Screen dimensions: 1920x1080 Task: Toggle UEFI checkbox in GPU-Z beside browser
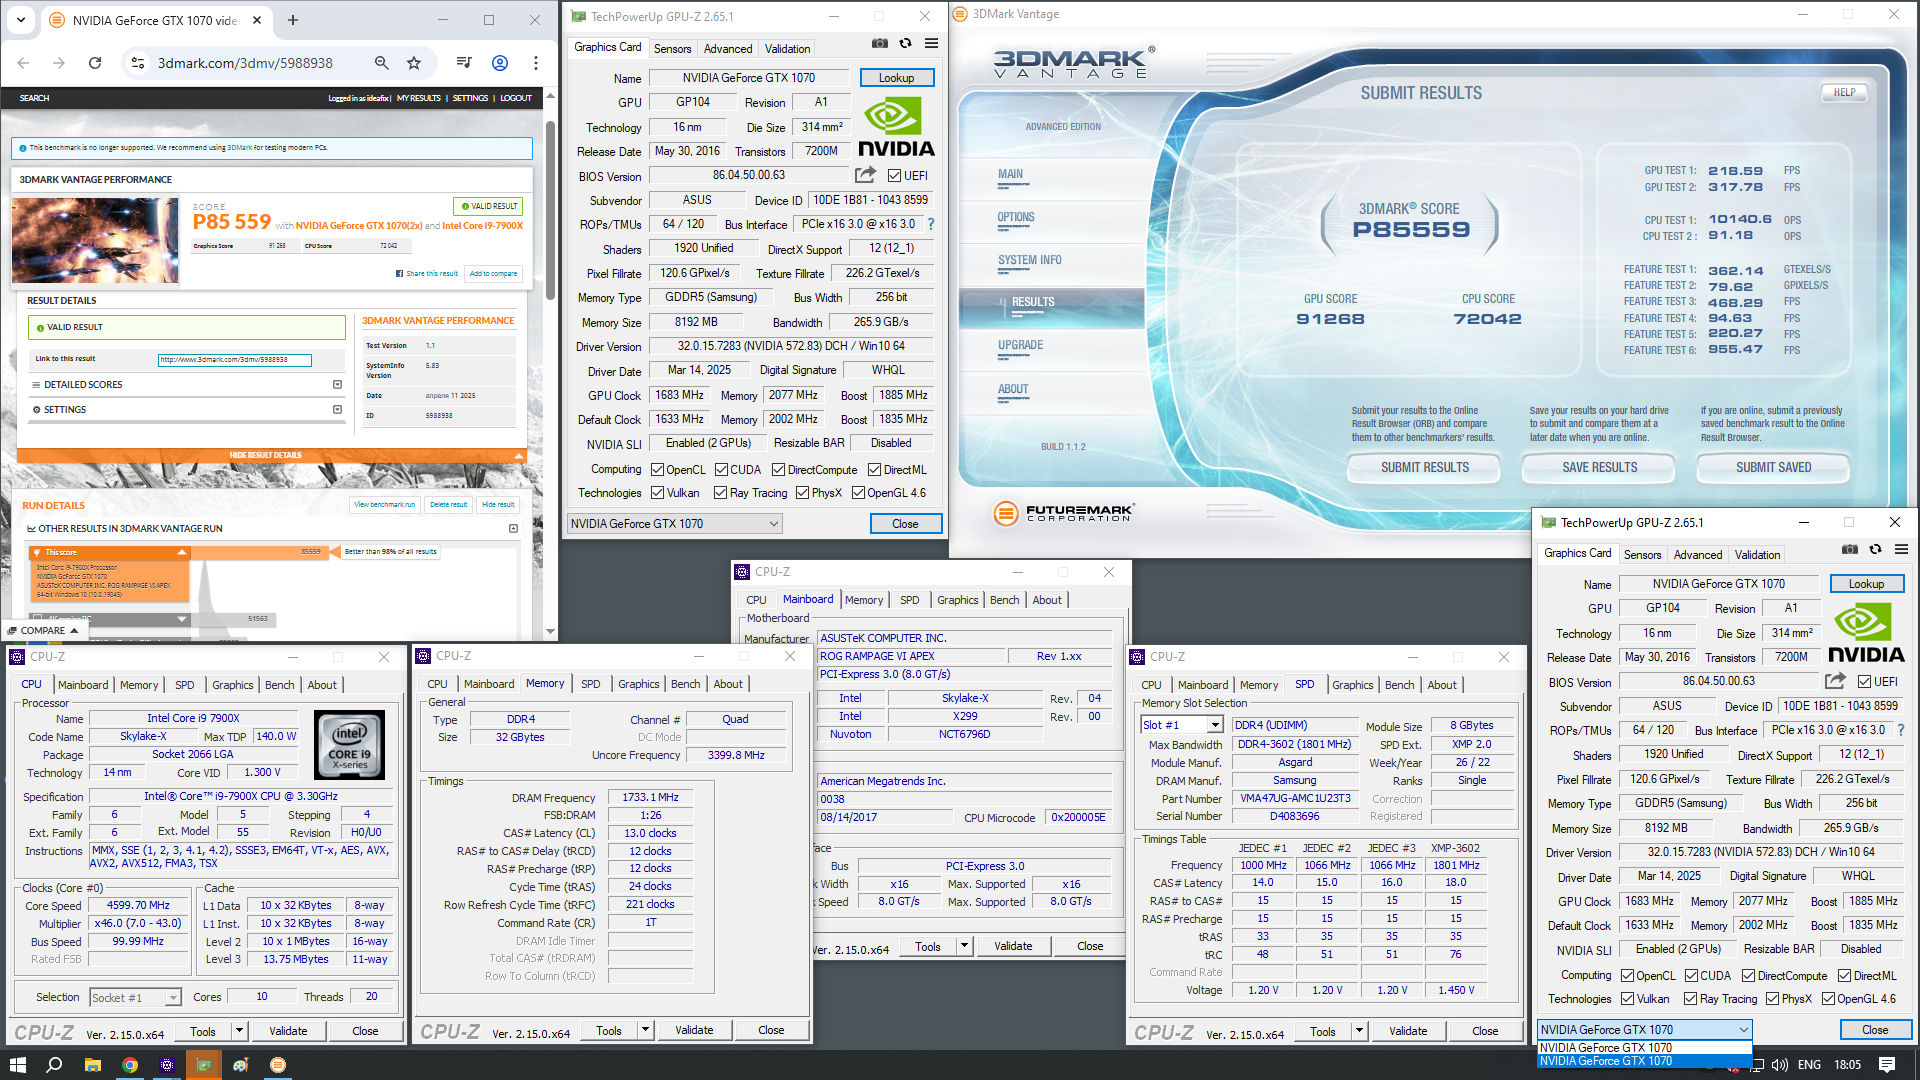pyautogui.click(x=894, y=176)
